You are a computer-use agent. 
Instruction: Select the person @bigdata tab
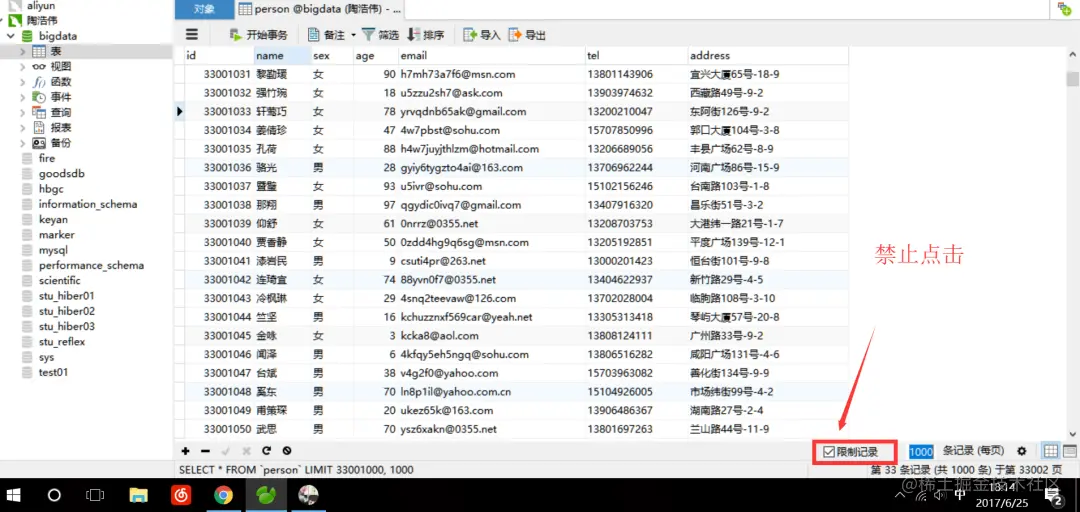pos(319,9)
